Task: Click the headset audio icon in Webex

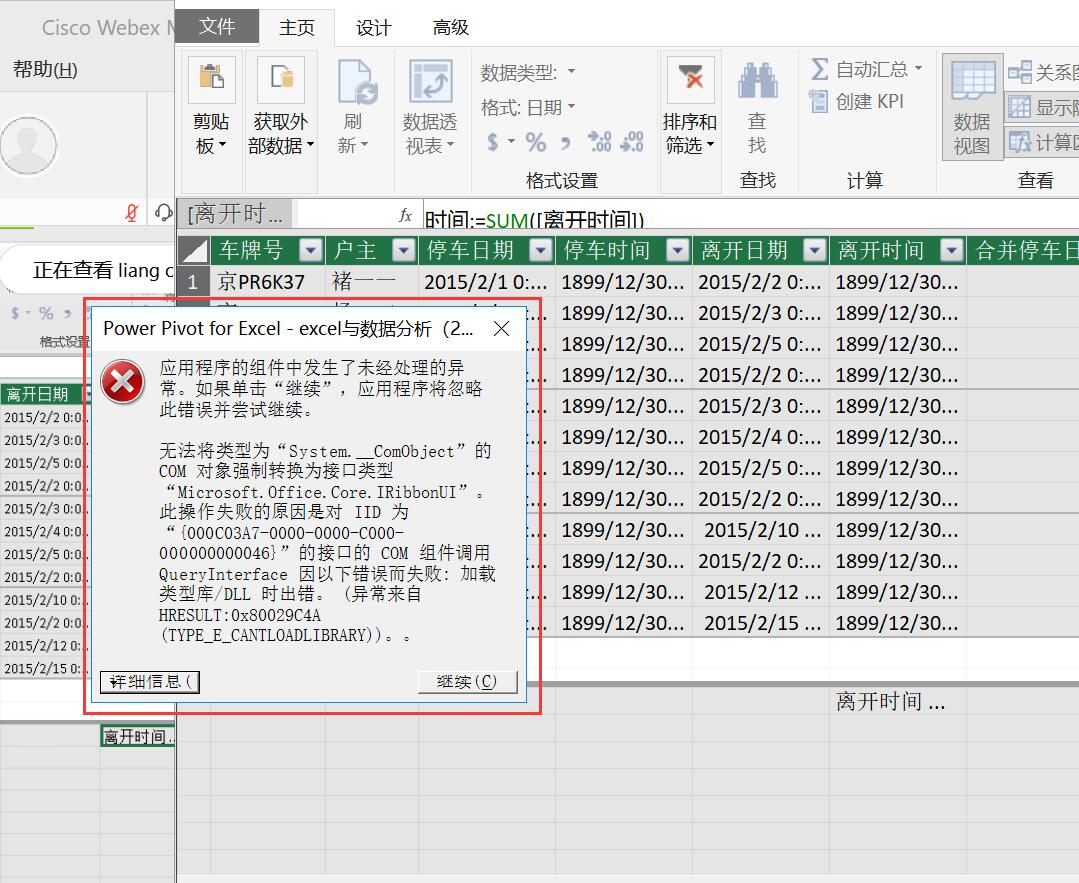Action: [x=163, y=213]
